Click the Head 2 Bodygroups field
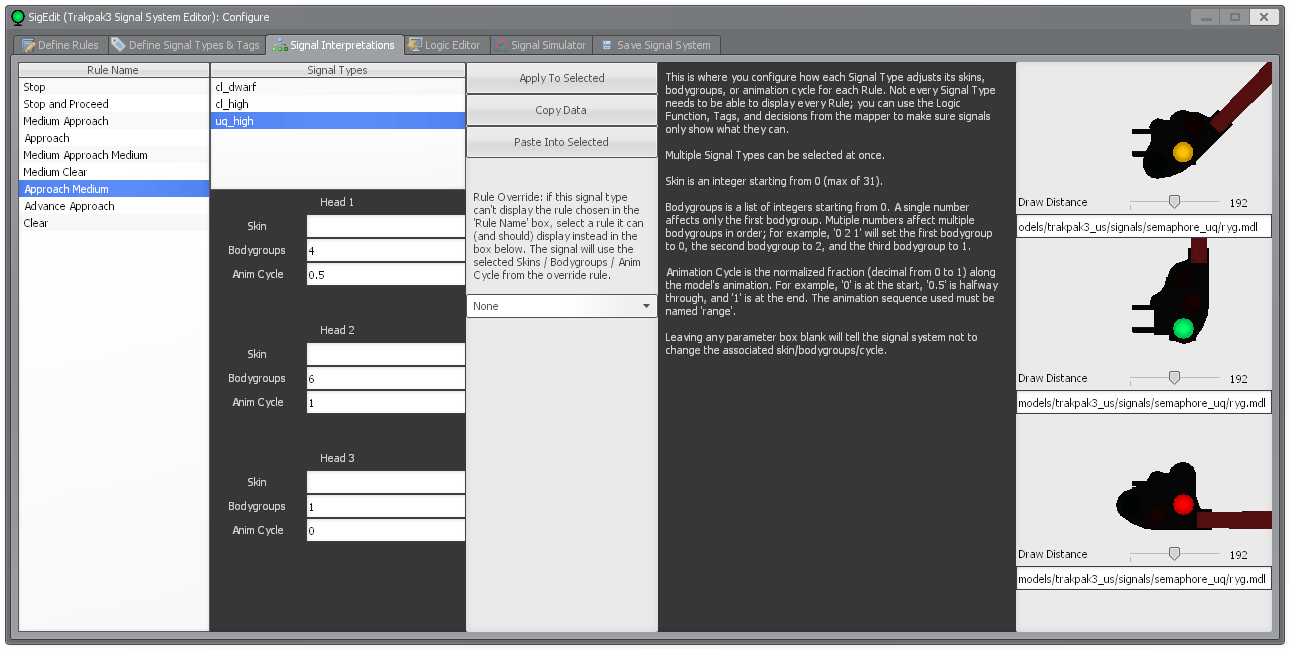 (386, 378)
